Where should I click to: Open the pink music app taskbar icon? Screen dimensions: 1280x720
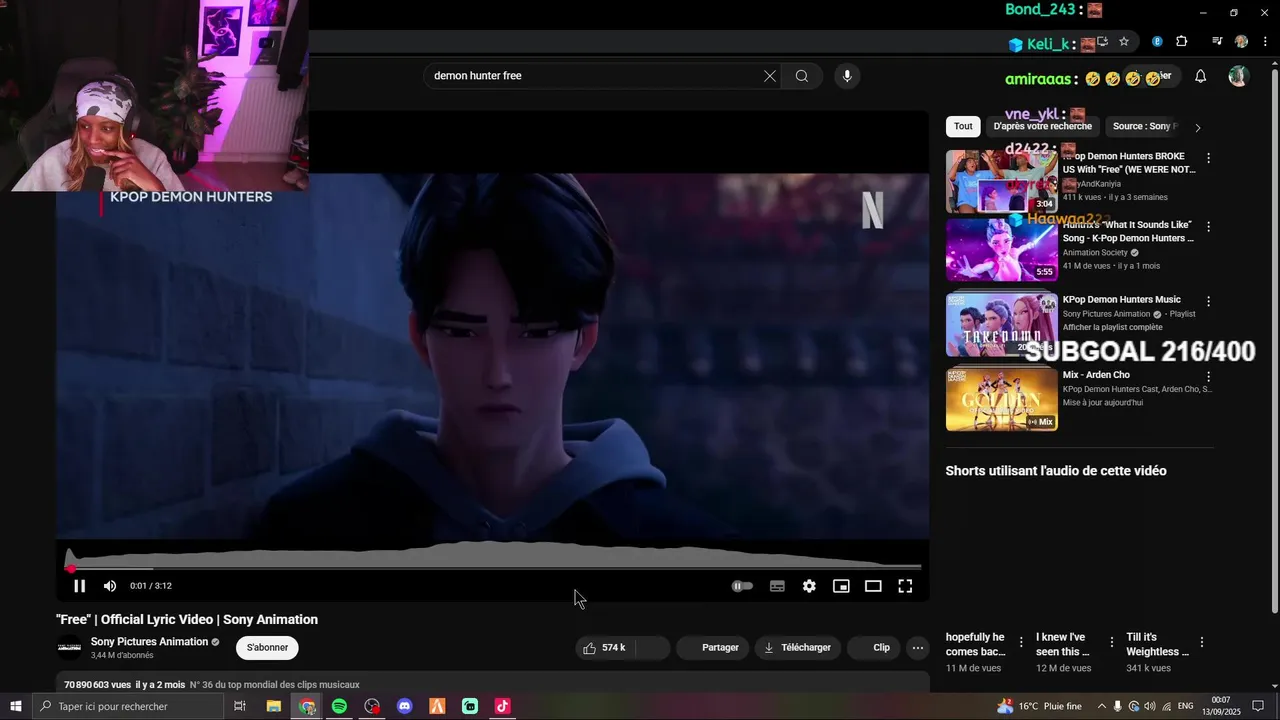502,706
